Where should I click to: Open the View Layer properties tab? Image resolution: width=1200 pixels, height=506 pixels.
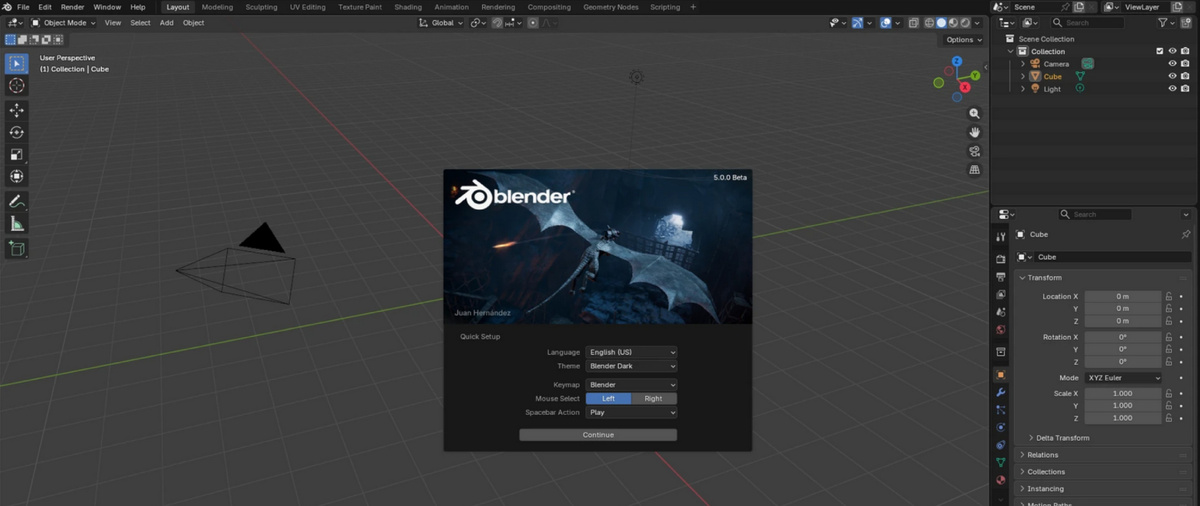pyautogui.click(x=1001, y=295)
